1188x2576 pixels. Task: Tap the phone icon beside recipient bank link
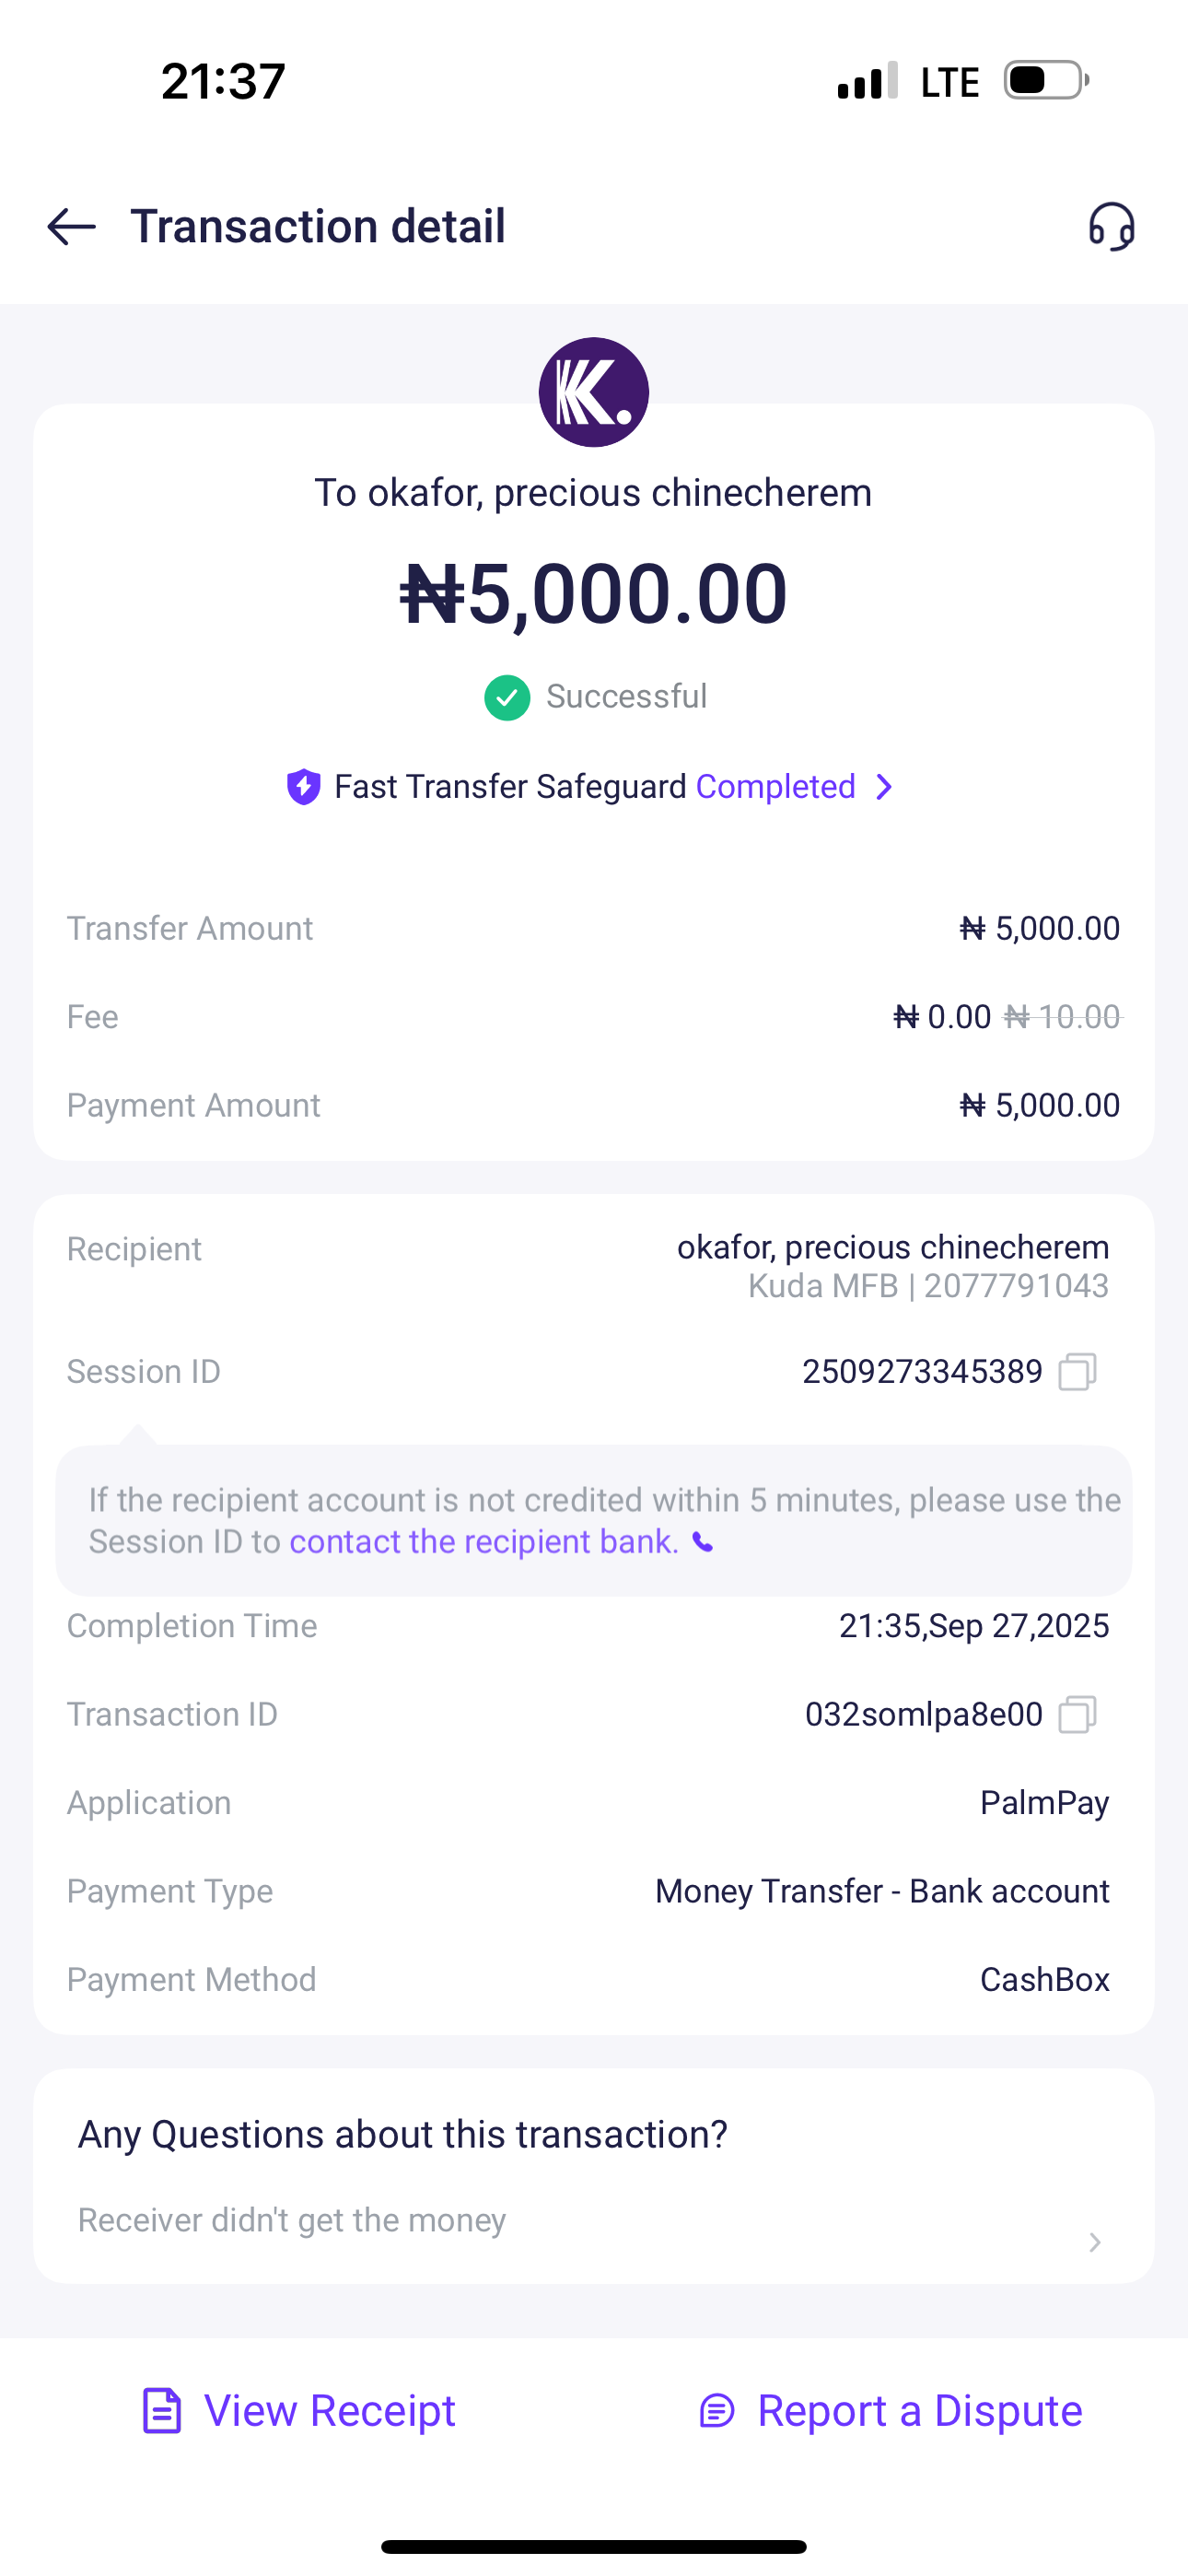pos(704,1543)
